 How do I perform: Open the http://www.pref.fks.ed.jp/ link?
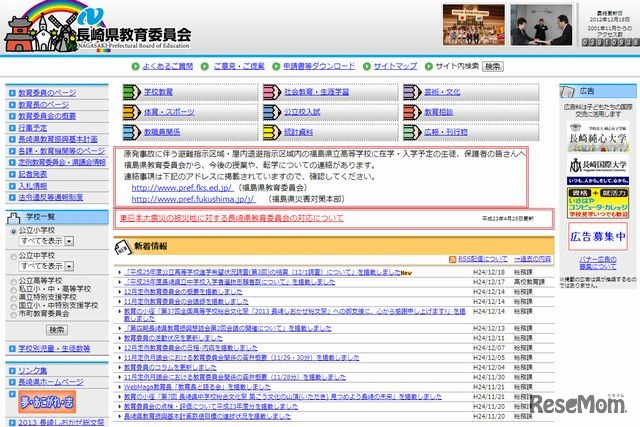click(x=182, y=188)
